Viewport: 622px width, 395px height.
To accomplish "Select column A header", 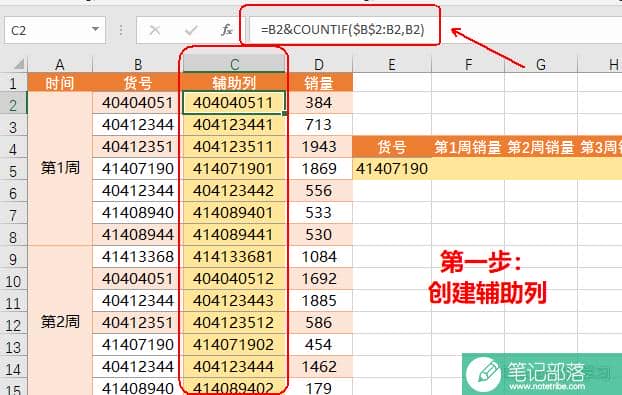I will 60,64.
